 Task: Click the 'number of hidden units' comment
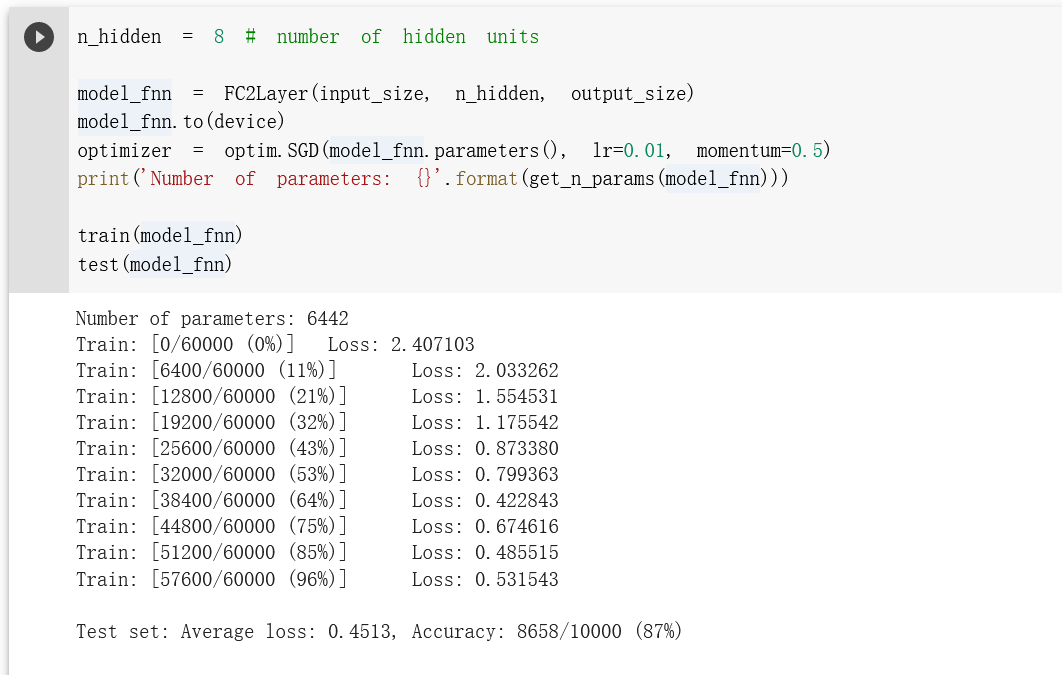tap(407, 37)
